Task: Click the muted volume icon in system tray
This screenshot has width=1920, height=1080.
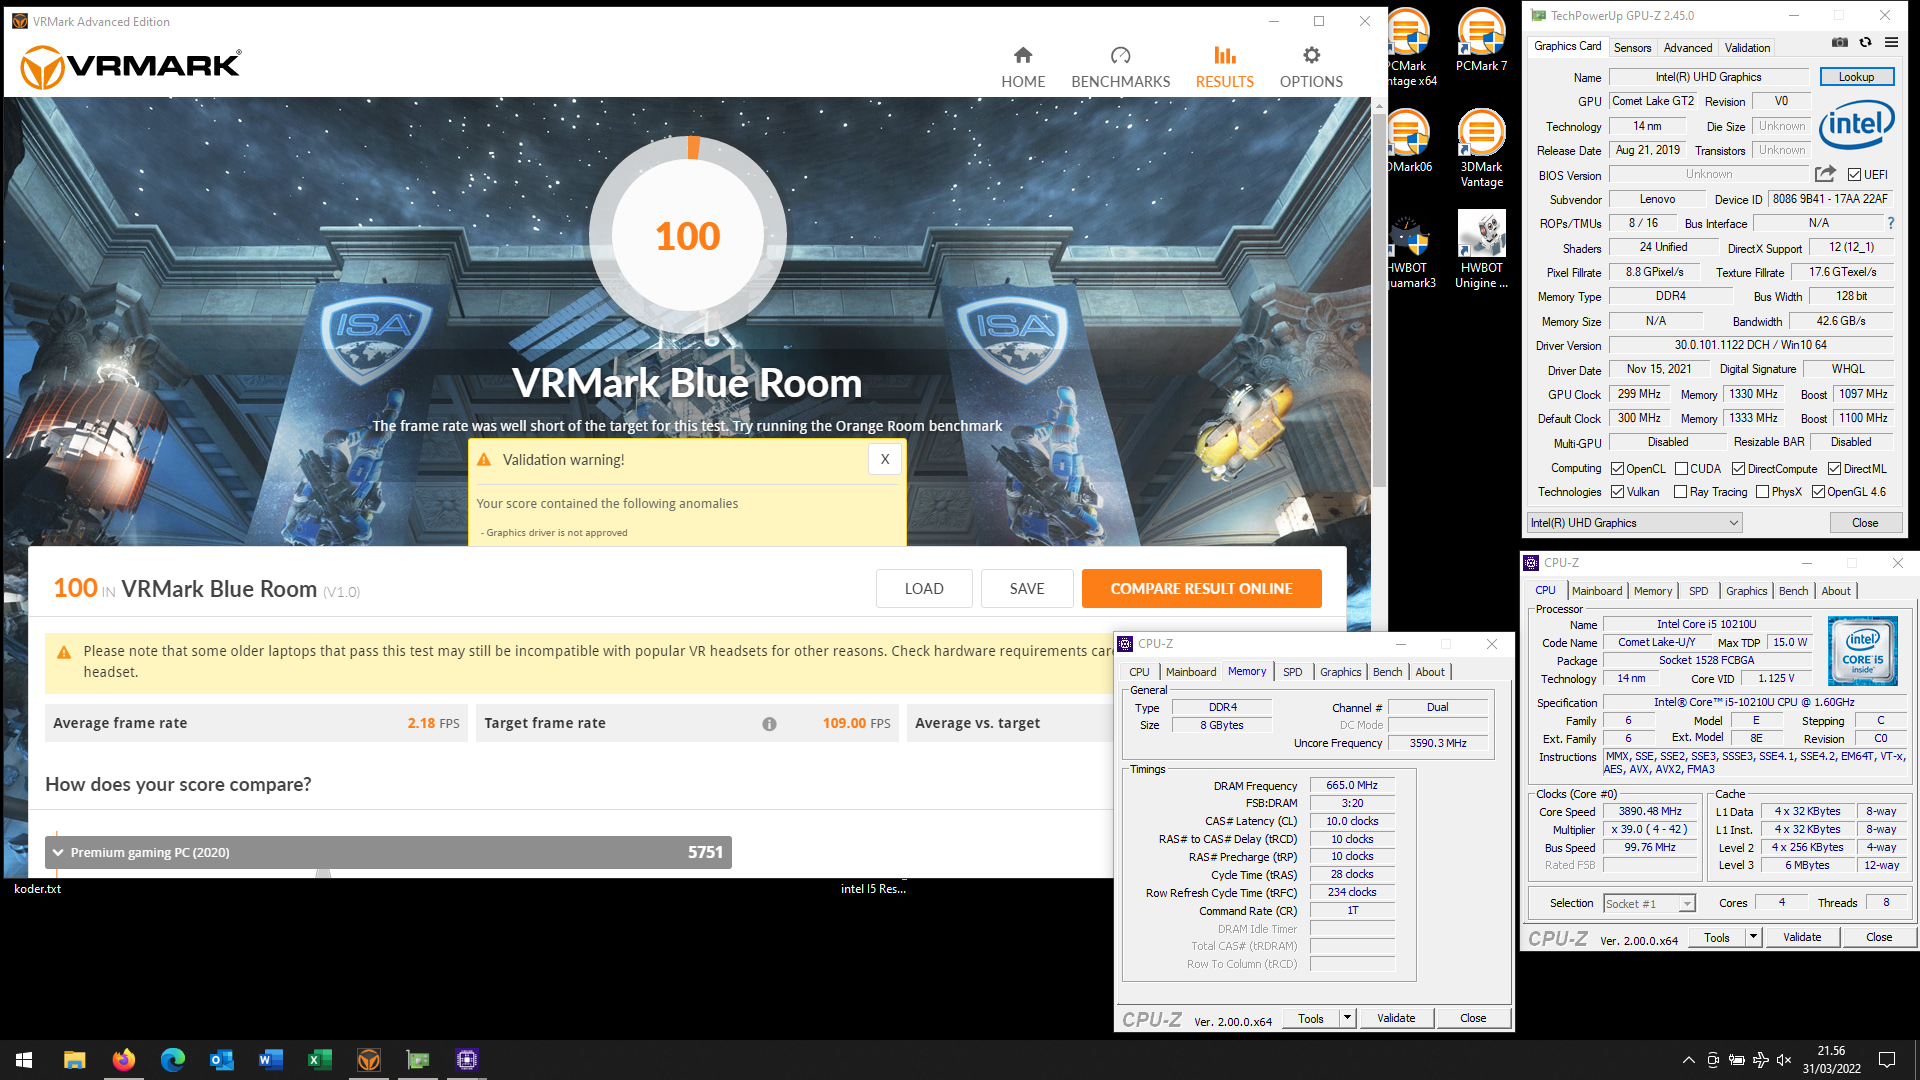Action: (1786, 1060)
